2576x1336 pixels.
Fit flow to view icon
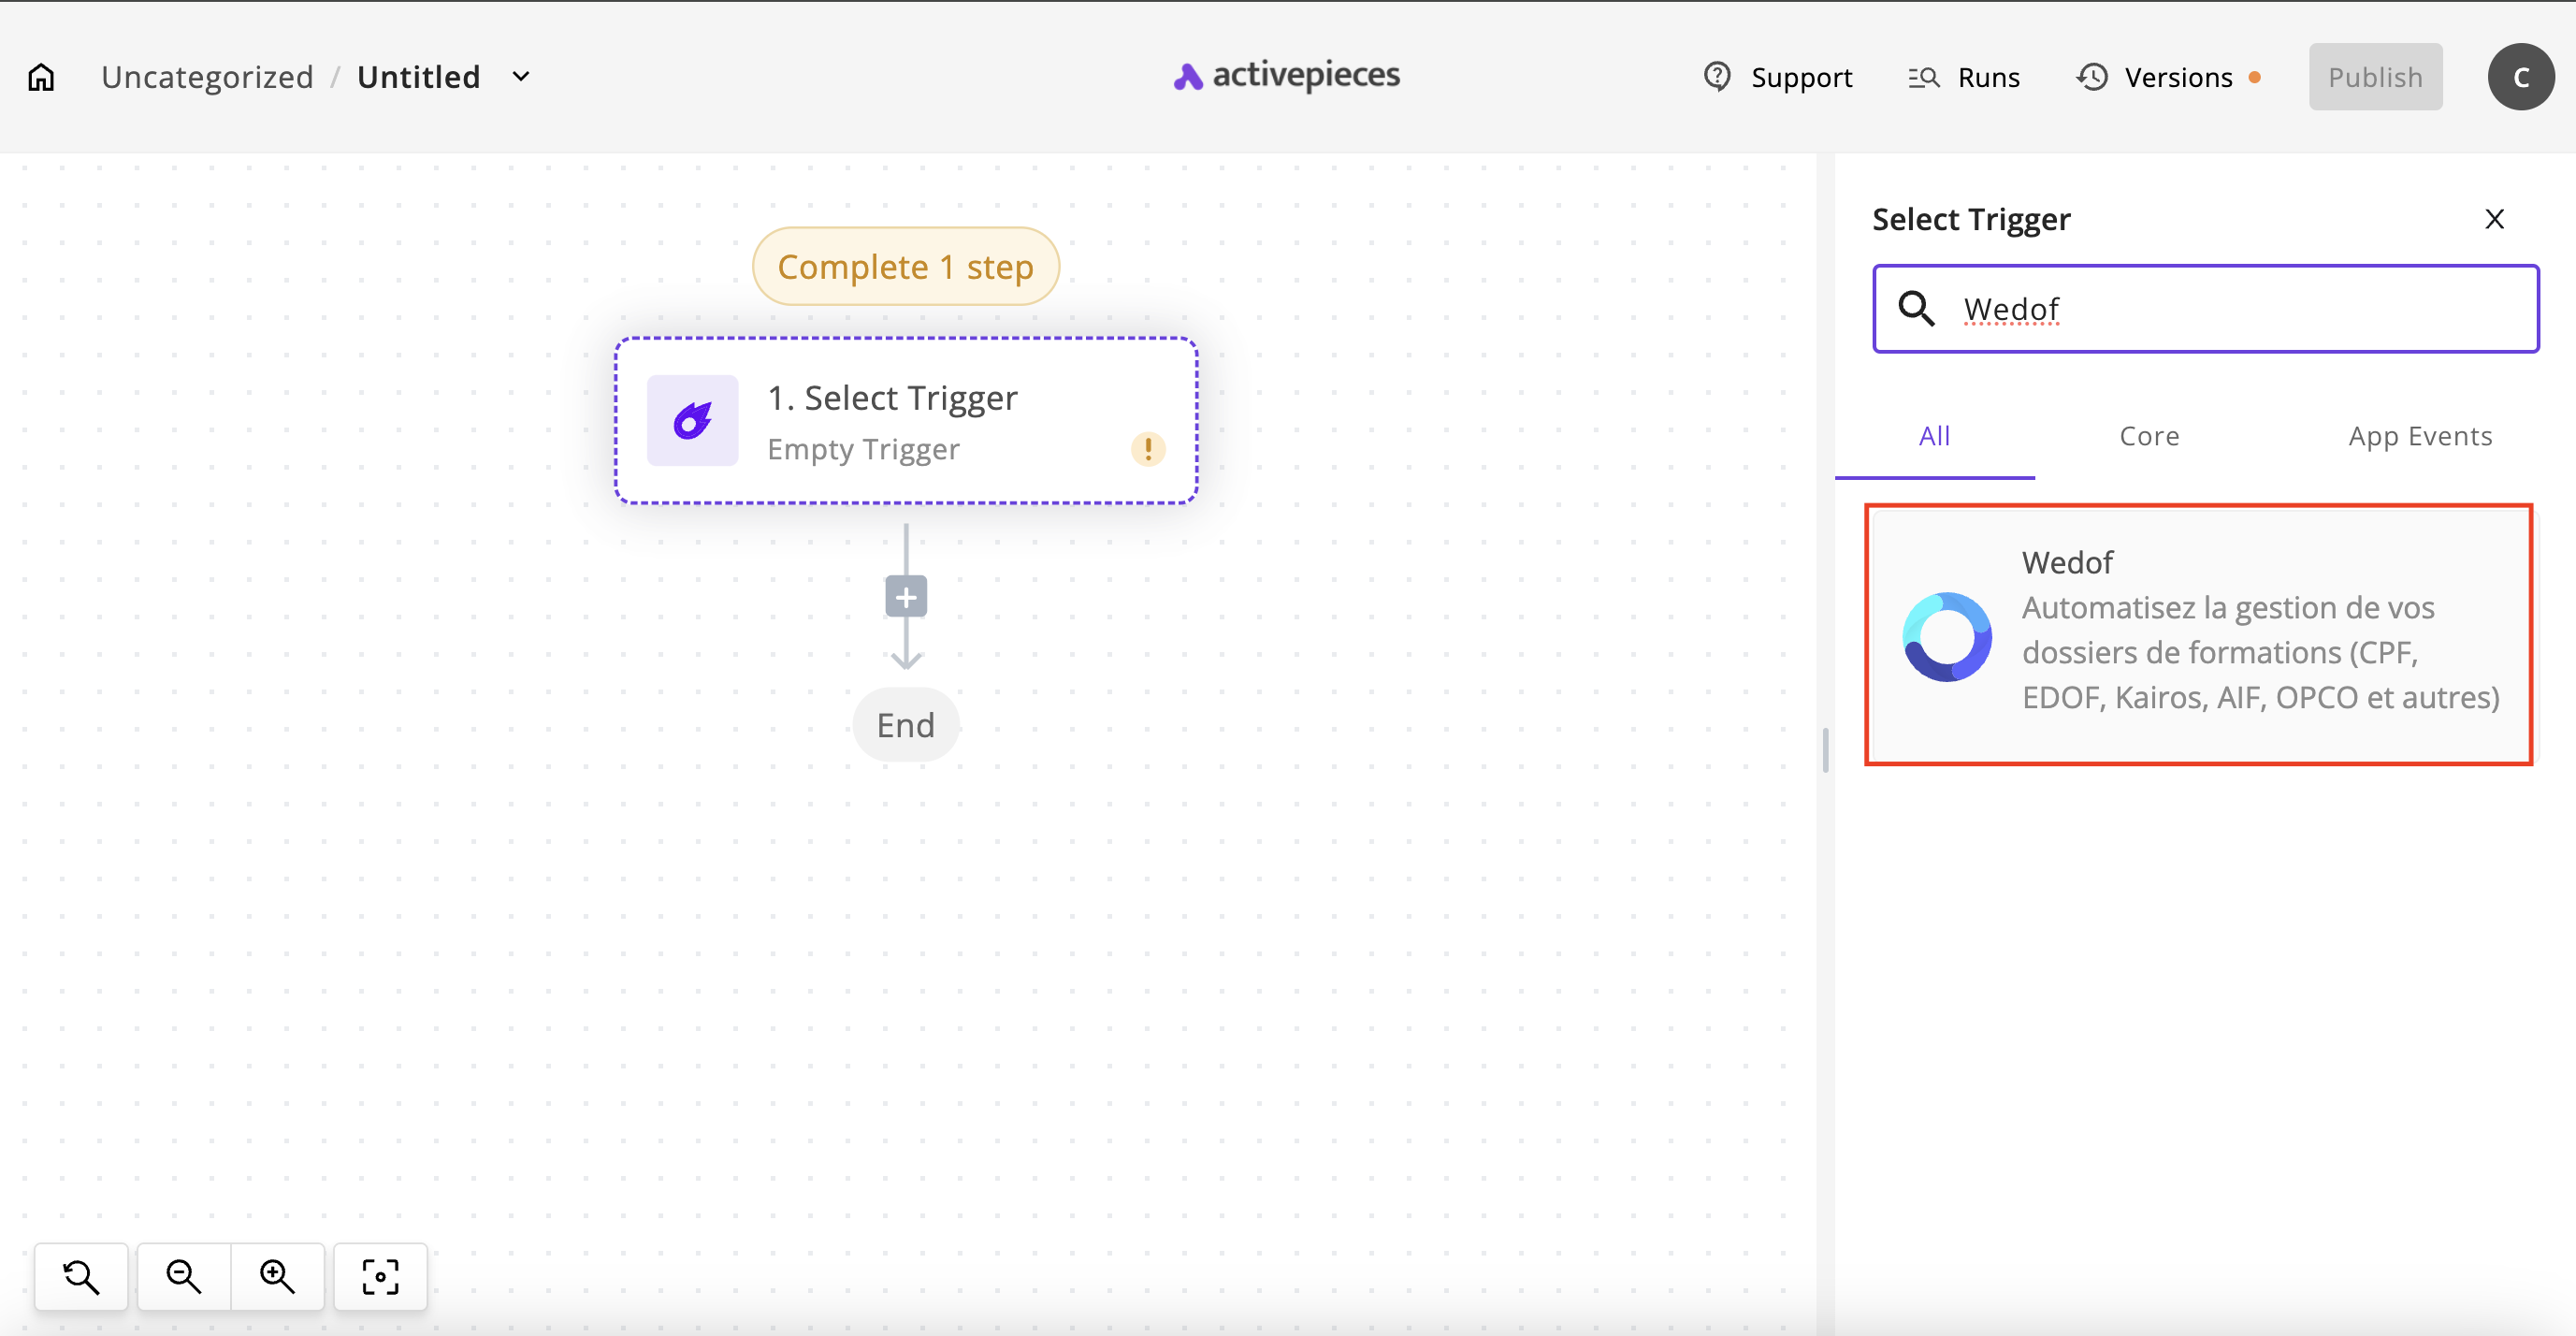380,1276
